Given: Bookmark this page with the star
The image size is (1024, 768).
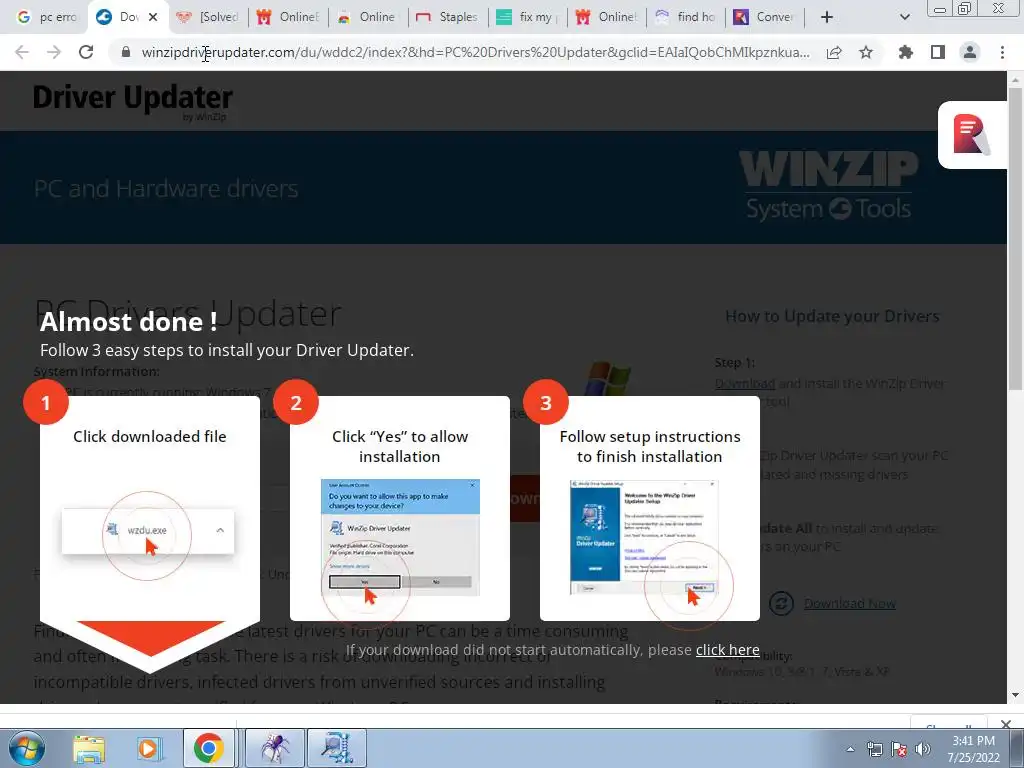Looking at the screenshot, I should (866, 52).
